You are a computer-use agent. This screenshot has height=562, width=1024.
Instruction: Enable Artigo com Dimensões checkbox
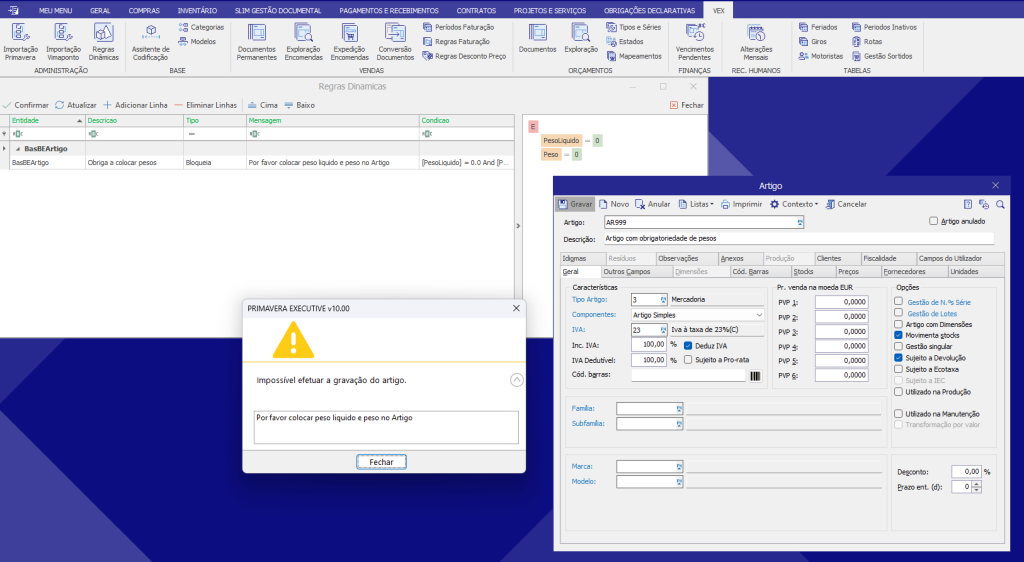(899, 324)
